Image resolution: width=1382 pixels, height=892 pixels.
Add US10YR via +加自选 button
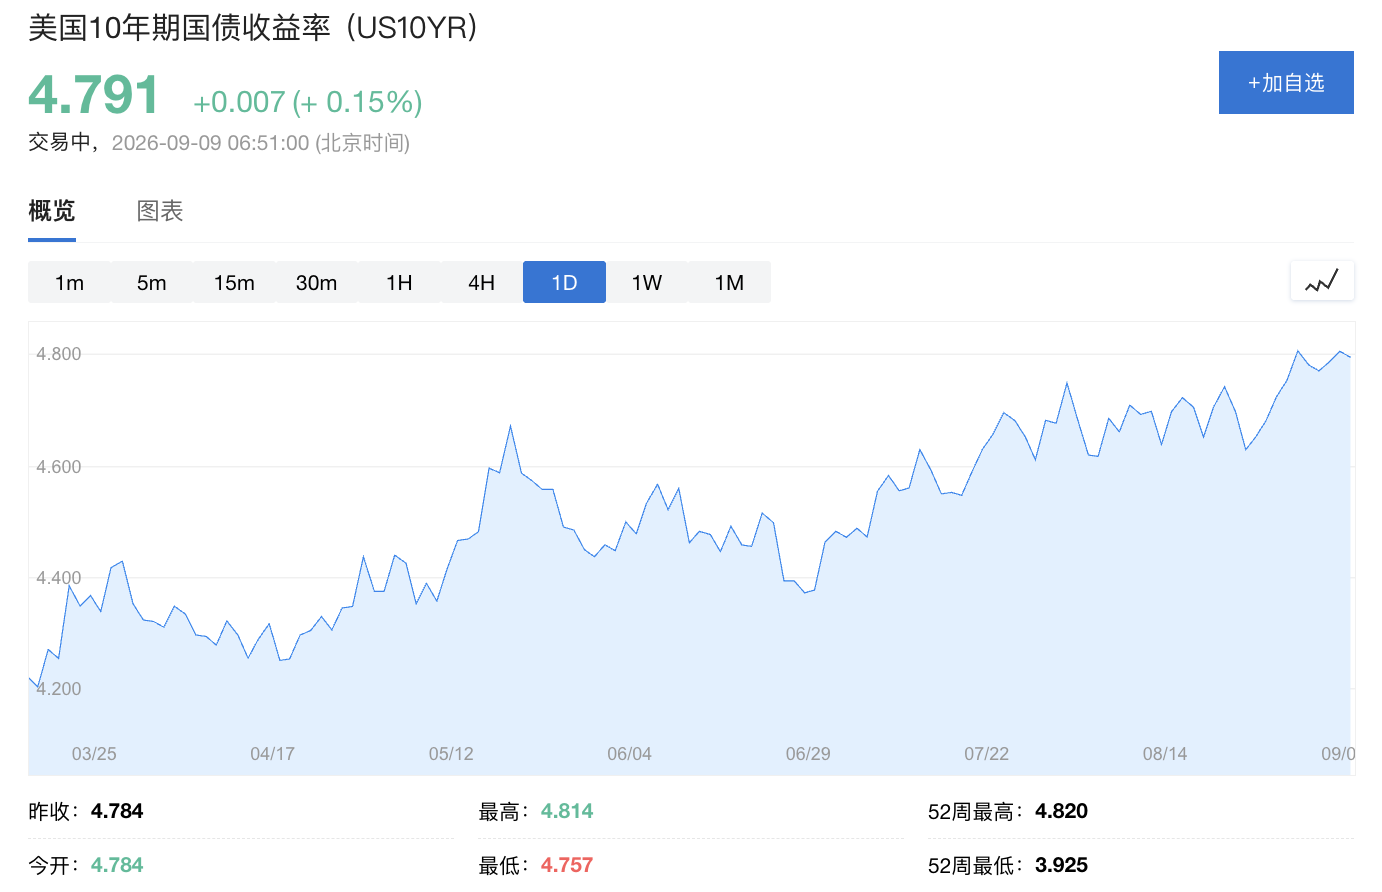pyautogui.click(x=1286, y=82)
